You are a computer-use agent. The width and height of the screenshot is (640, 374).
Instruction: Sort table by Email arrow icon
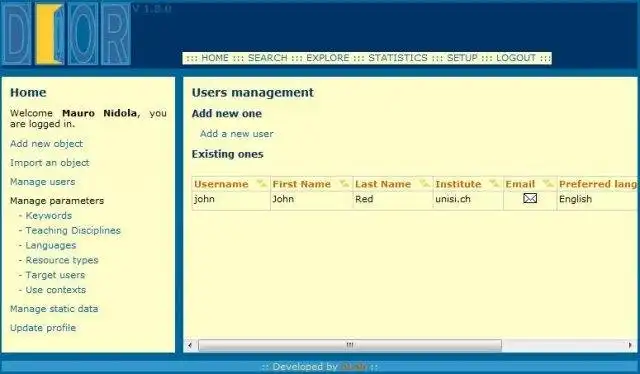[x=548, y=184]
